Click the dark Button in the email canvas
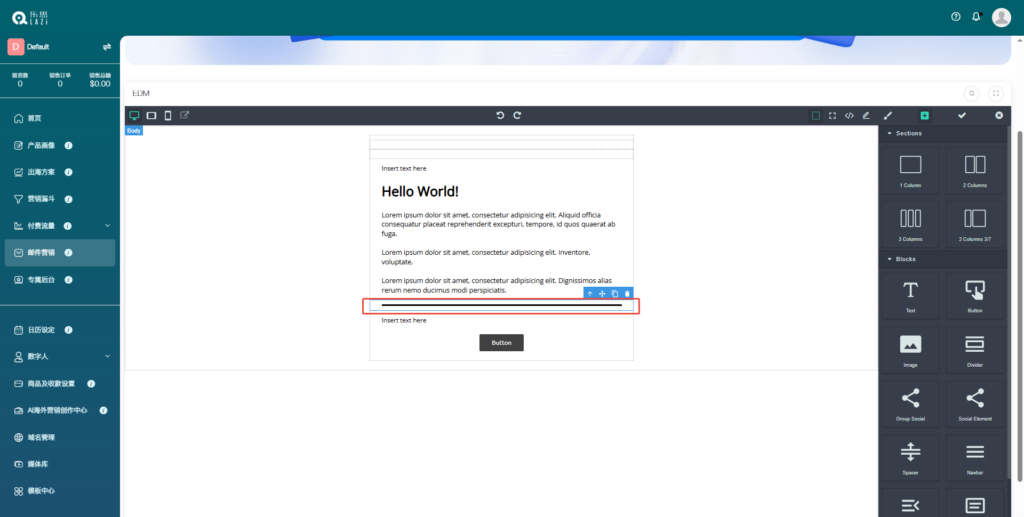1024x517 pixels. tap(501, 343)
